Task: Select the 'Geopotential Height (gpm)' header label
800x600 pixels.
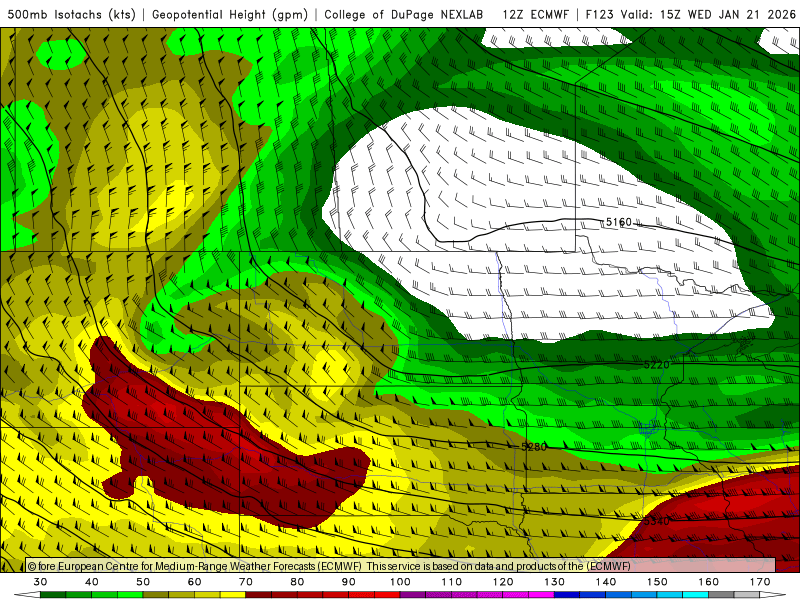Action: pos(230,14)
